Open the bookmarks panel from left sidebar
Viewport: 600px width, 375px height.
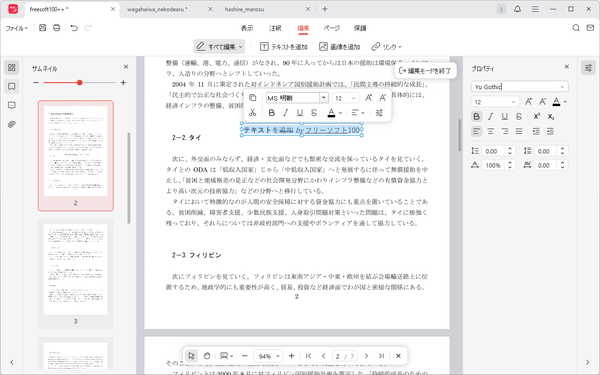(x=11, y=86)
